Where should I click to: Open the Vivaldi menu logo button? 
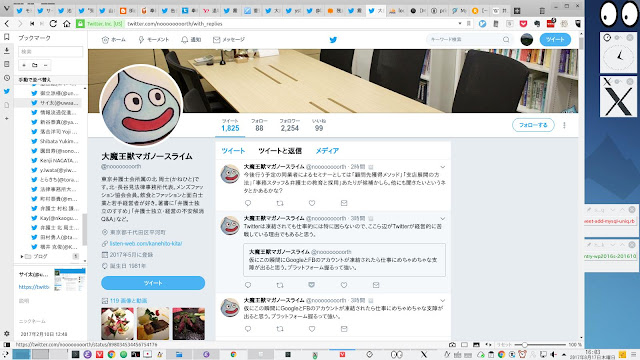(6, 8)
